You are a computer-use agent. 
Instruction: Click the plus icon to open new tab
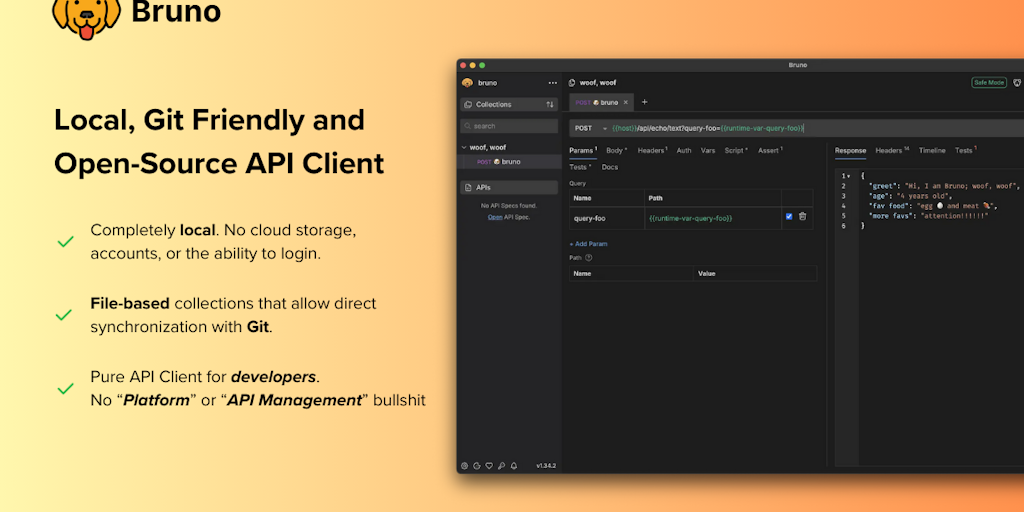(644, 102)
